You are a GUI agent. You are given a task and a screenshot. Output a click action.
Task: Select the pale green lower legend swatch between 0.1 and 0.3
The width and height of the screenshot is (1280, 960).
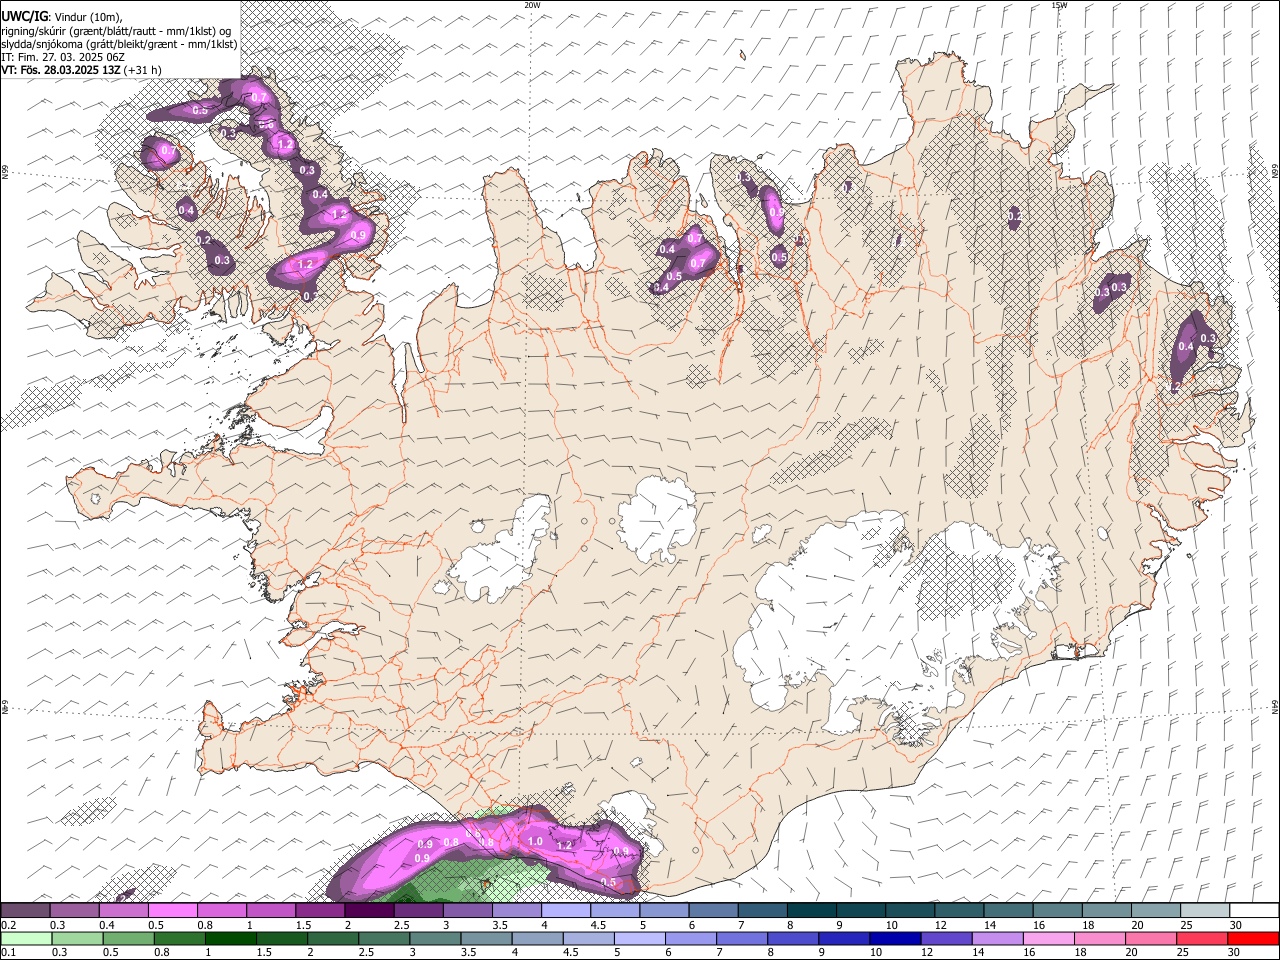(26, 939)
